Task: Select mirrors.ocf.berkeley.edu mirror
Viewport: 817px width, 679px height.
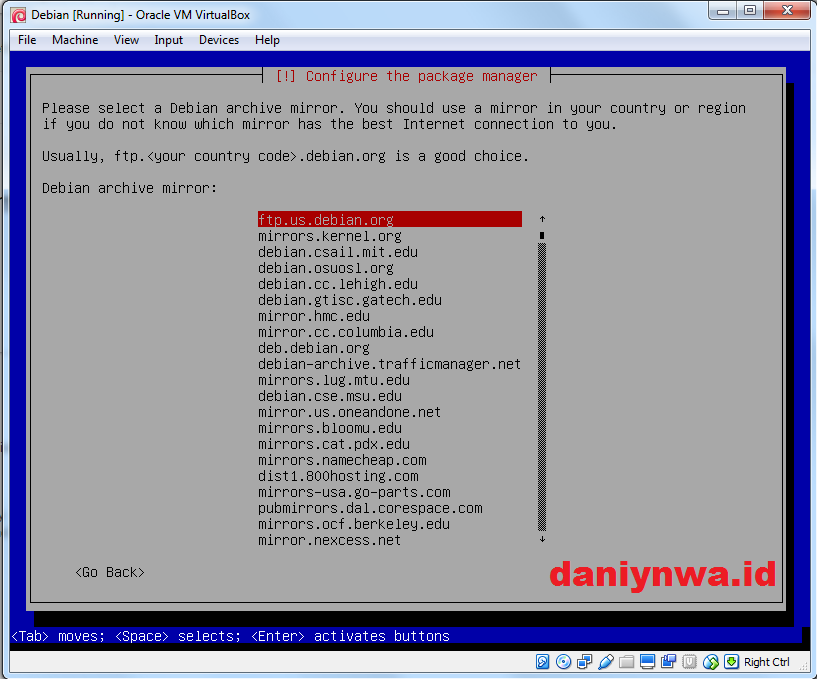Action: pyautogui.click(x=354, y=524)
